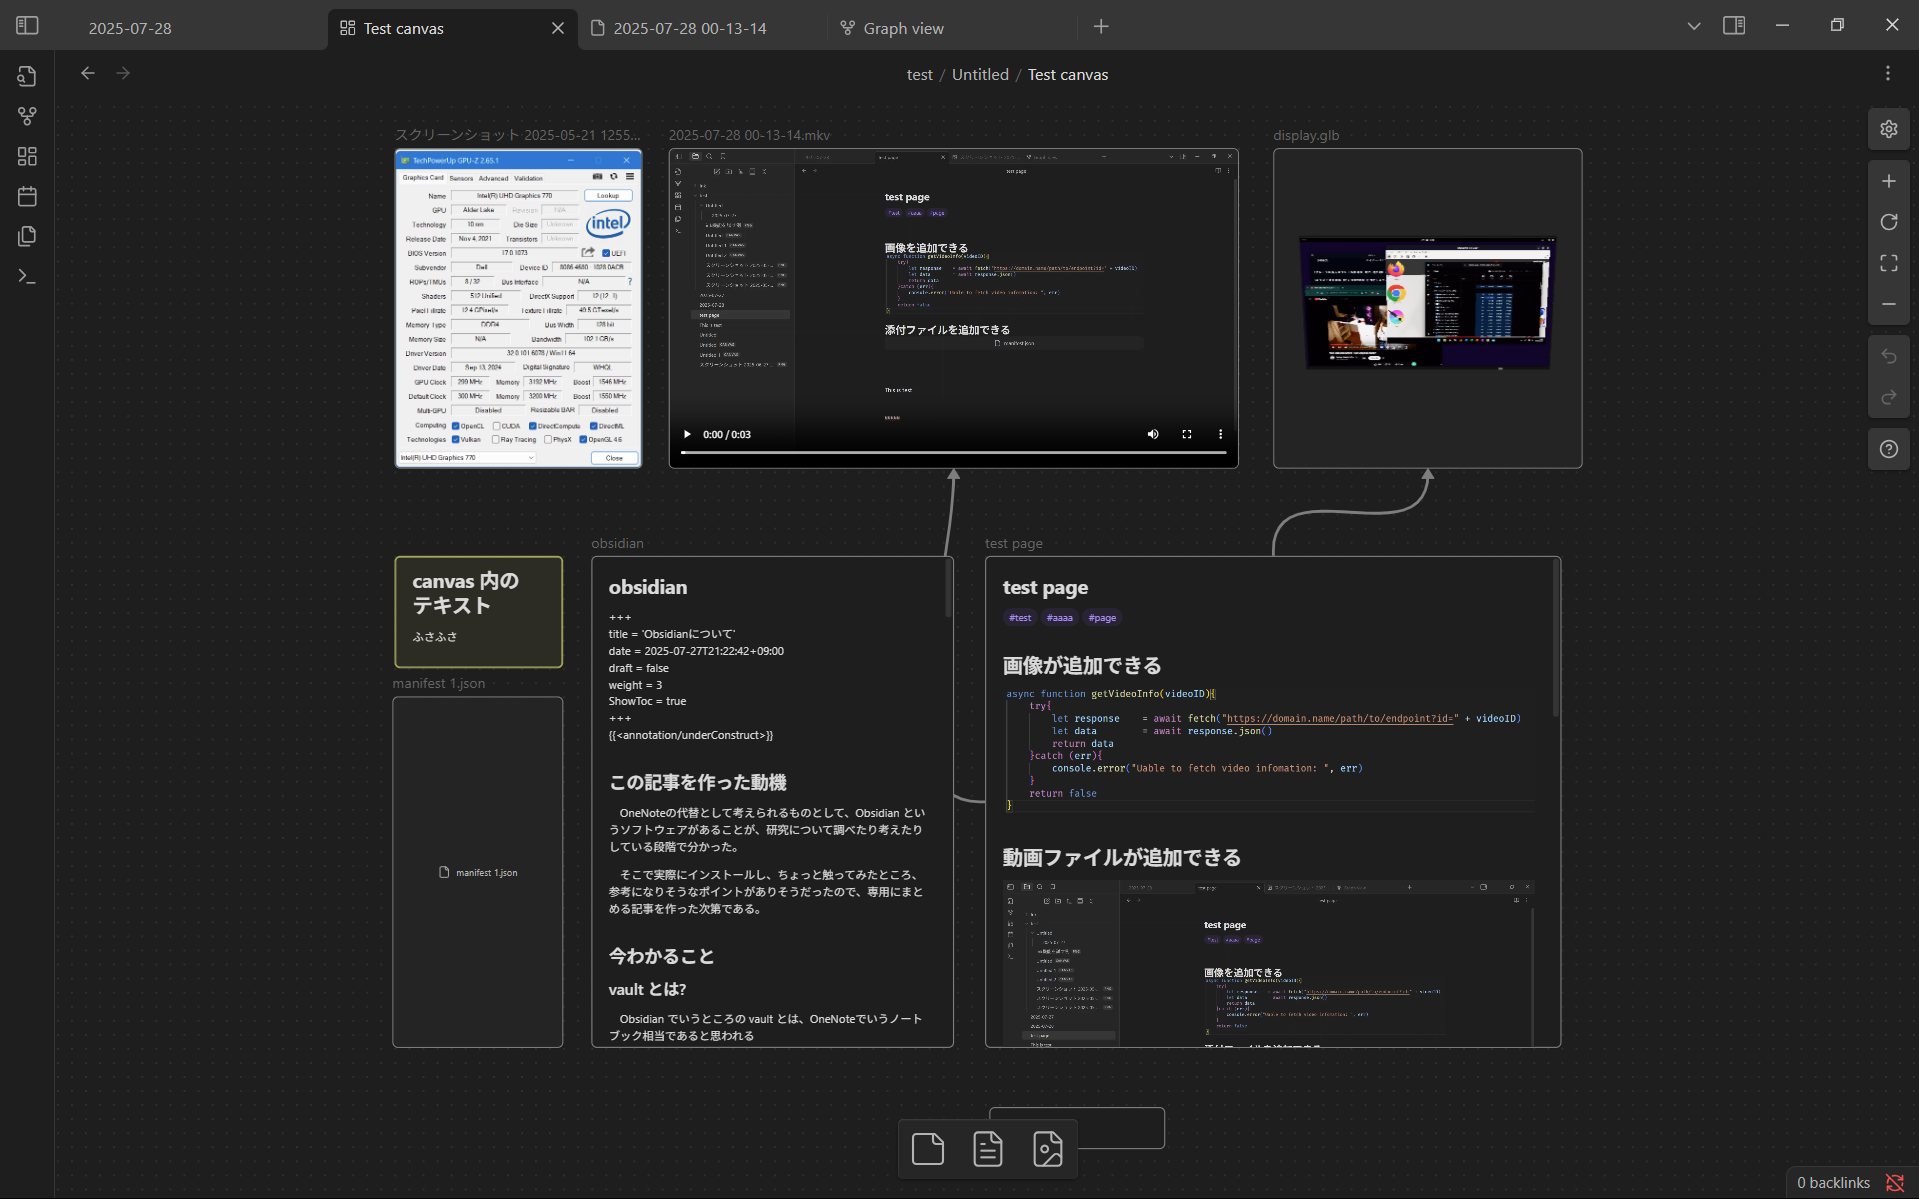Click the #aaaa tag
1919x1199 pixels.
[1059, 618]
